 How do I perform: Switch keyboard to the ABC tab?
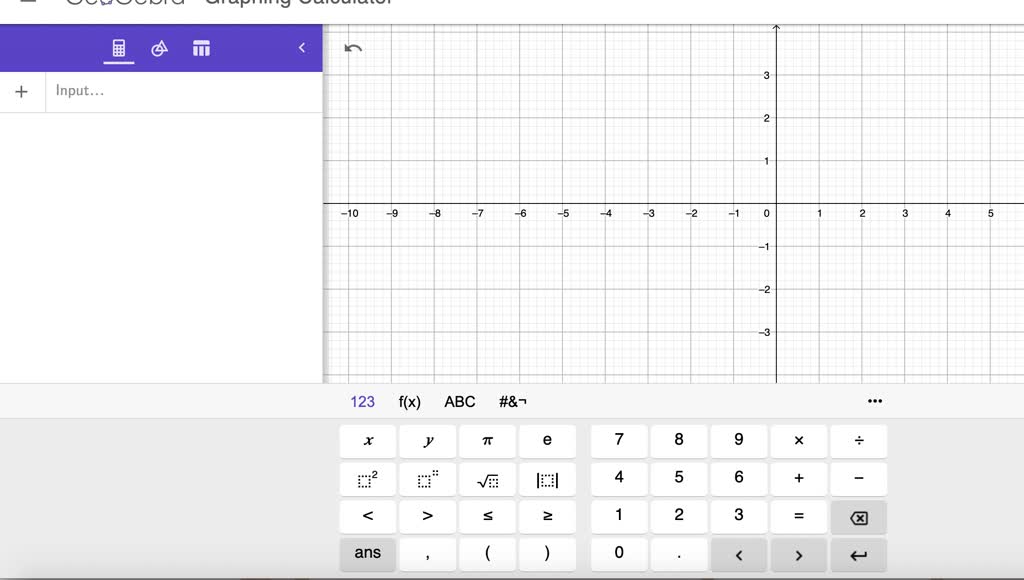(460, 402)
